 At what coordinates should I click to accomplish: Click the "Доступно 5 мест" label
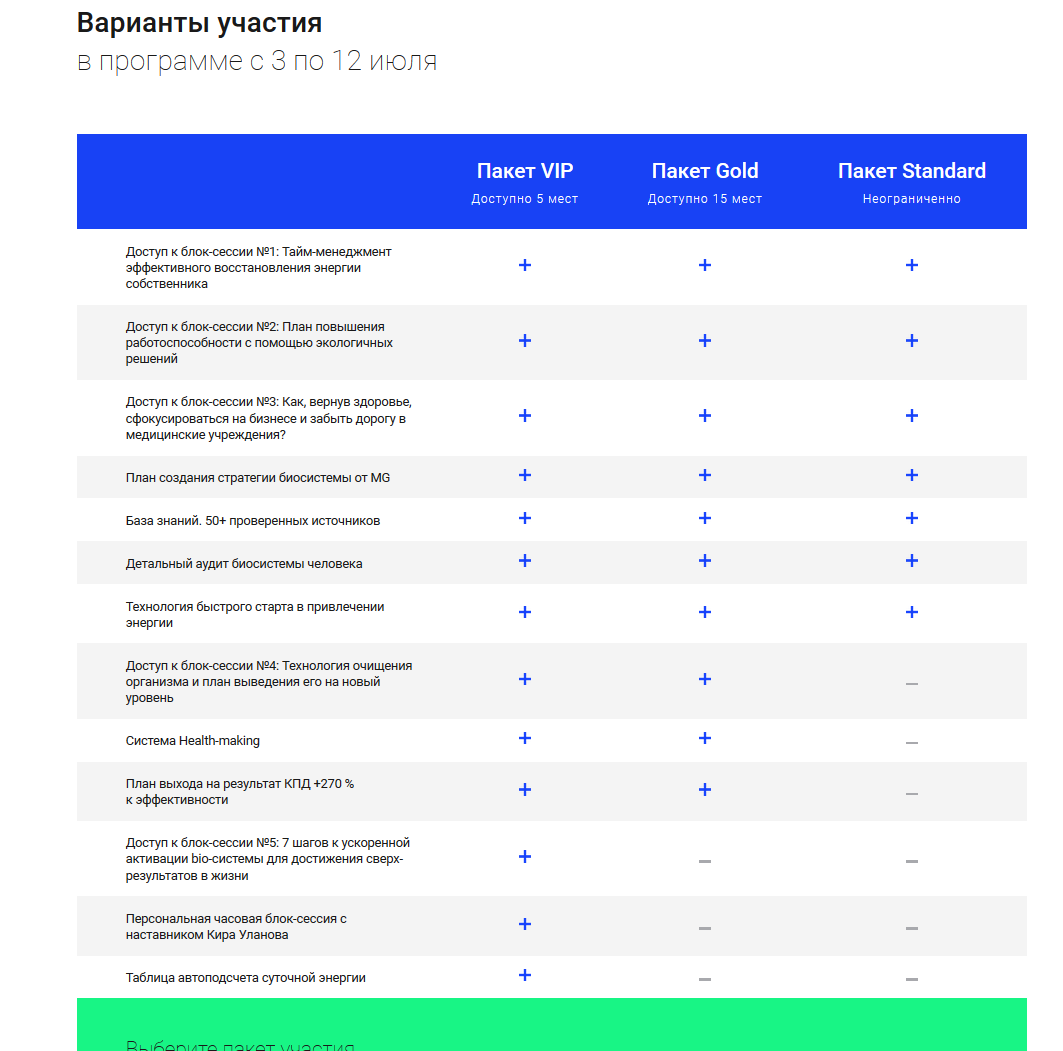tap(525, 199)
